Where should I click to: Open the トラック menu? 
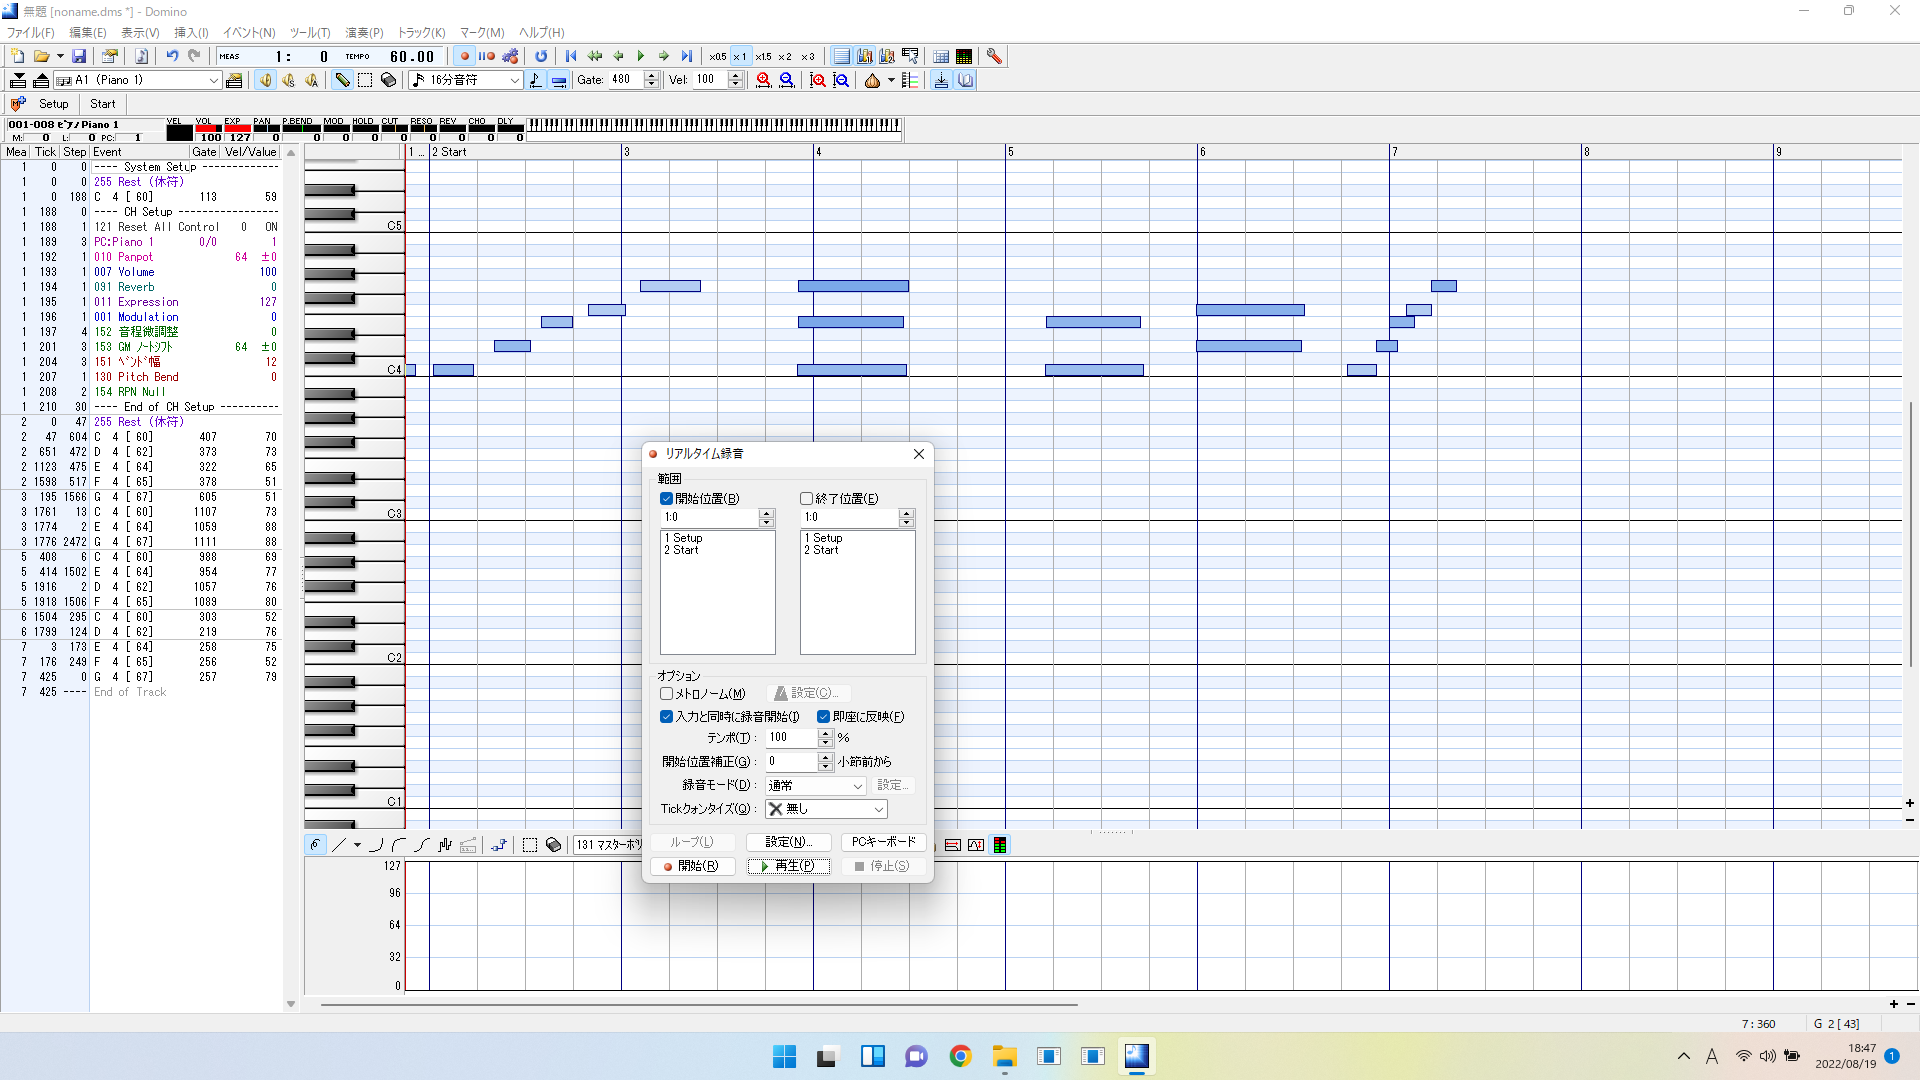click(421, 33)
